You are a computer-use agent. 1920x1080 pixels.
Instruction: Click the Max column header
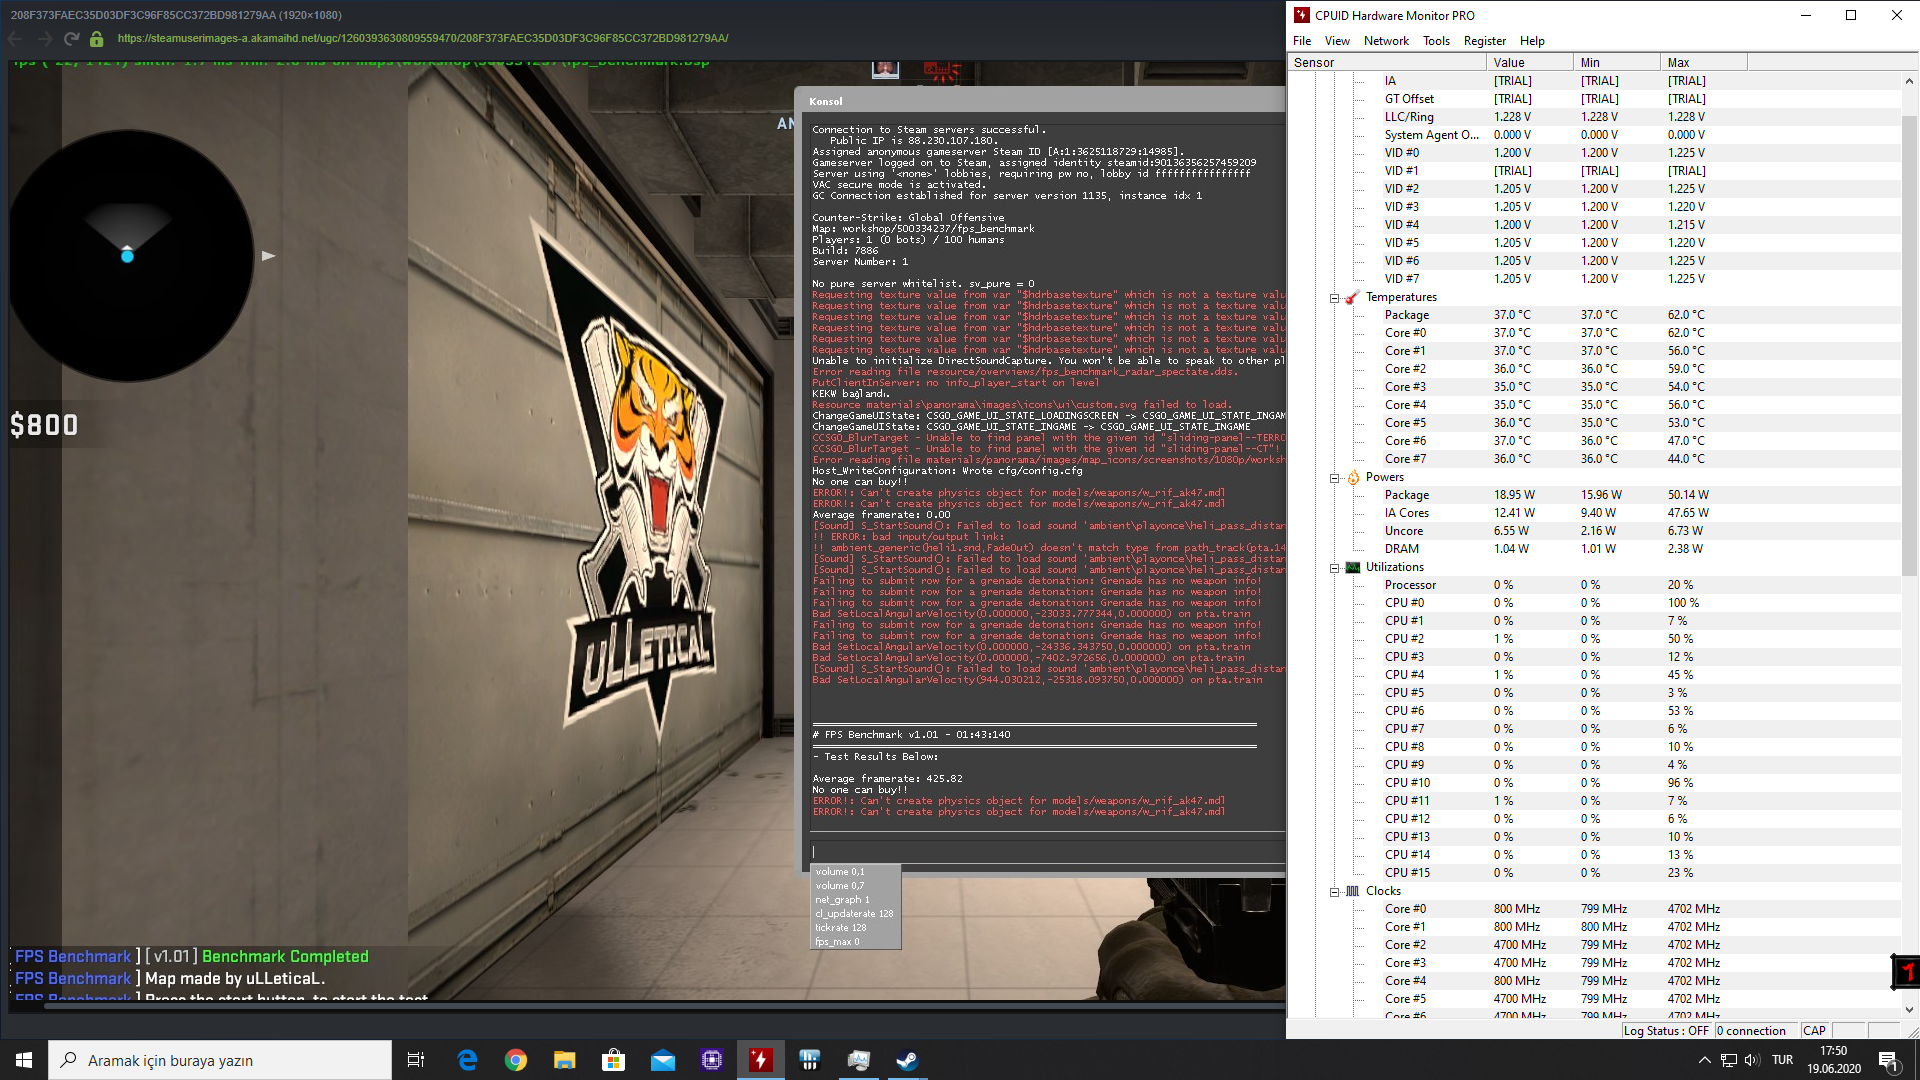coord(1704,62)
